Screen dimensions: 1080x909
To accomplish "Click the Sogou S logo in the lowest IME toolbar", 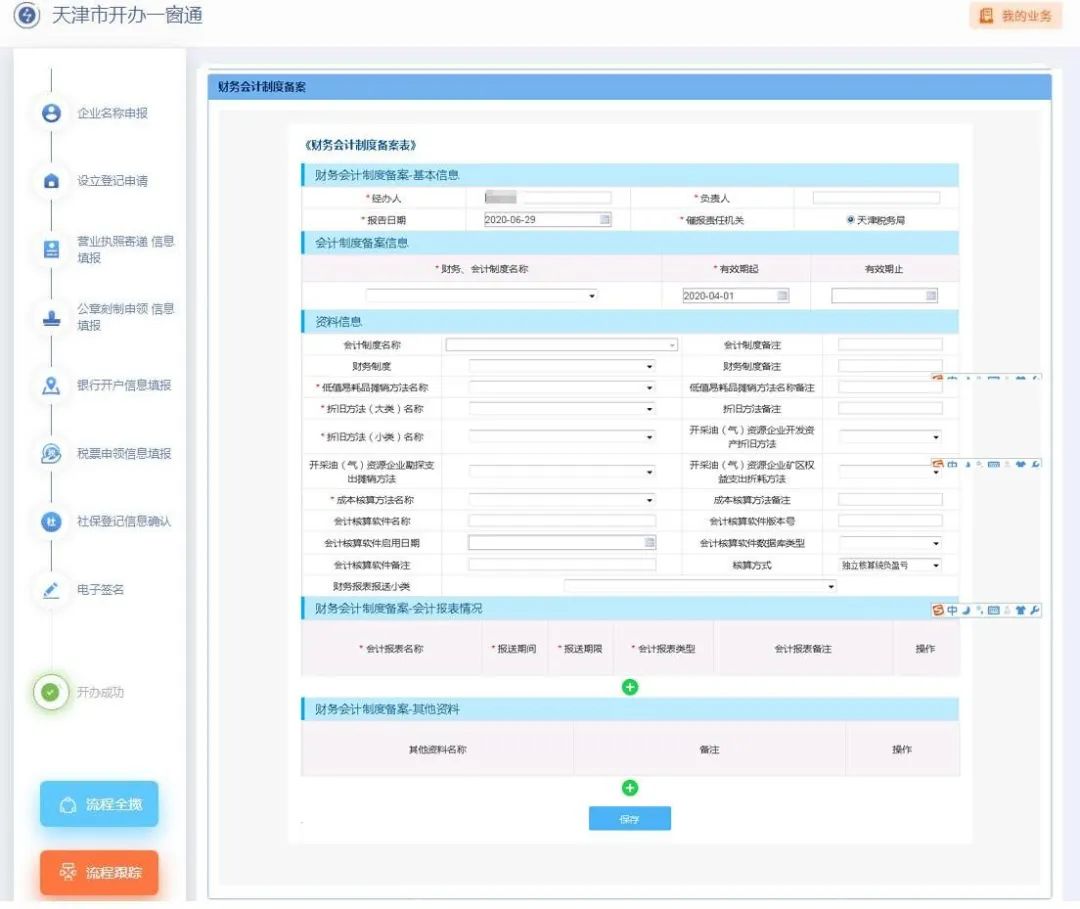I will (937, 610).
